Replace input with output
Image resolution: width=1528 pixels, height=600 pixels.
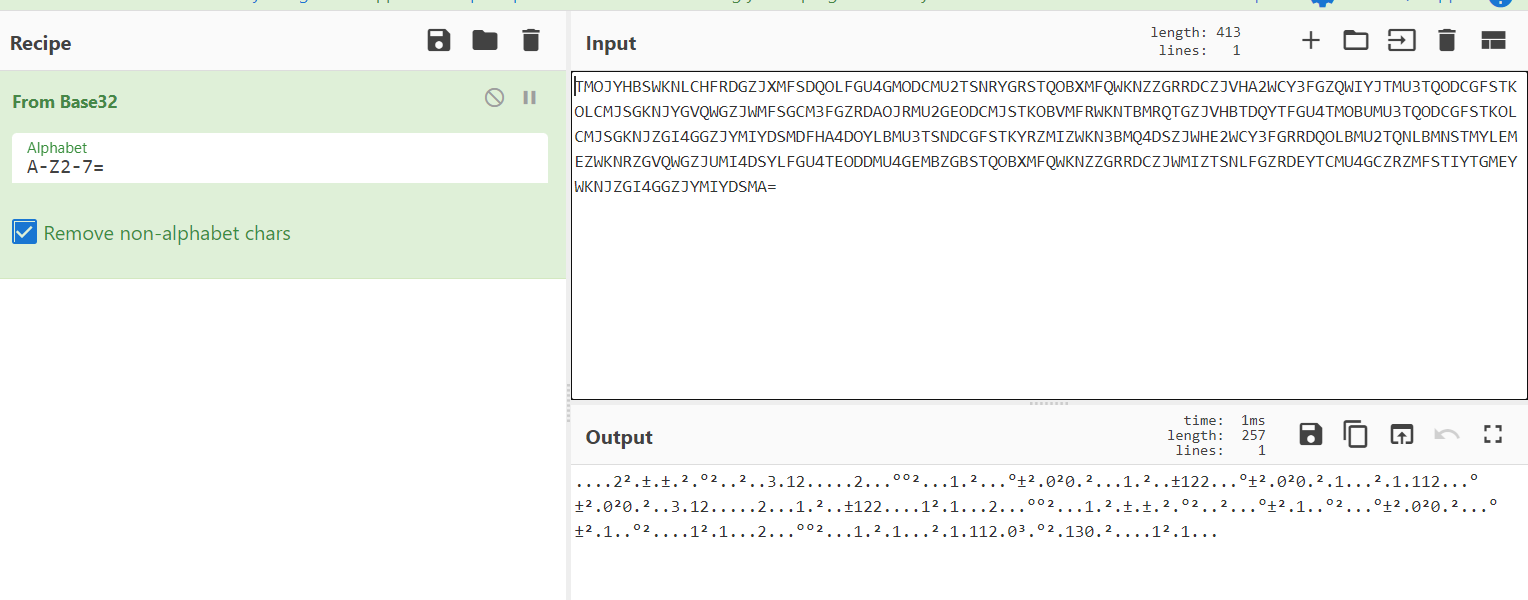point(1401,434)
